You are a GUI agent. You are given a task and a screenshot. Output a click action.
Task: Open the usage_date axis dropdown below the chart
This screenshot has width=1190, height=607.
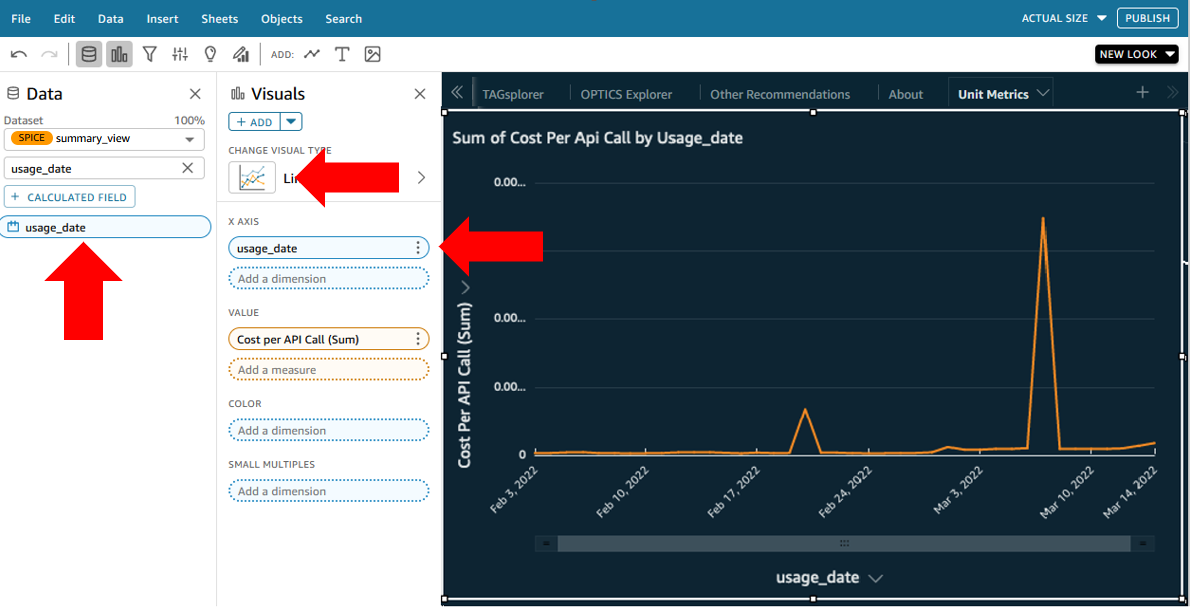coord(875,577)
